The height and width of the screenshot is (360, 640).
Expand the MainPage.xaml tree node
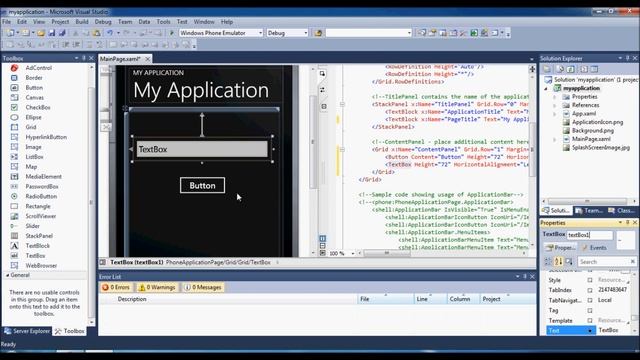[555, 139]
